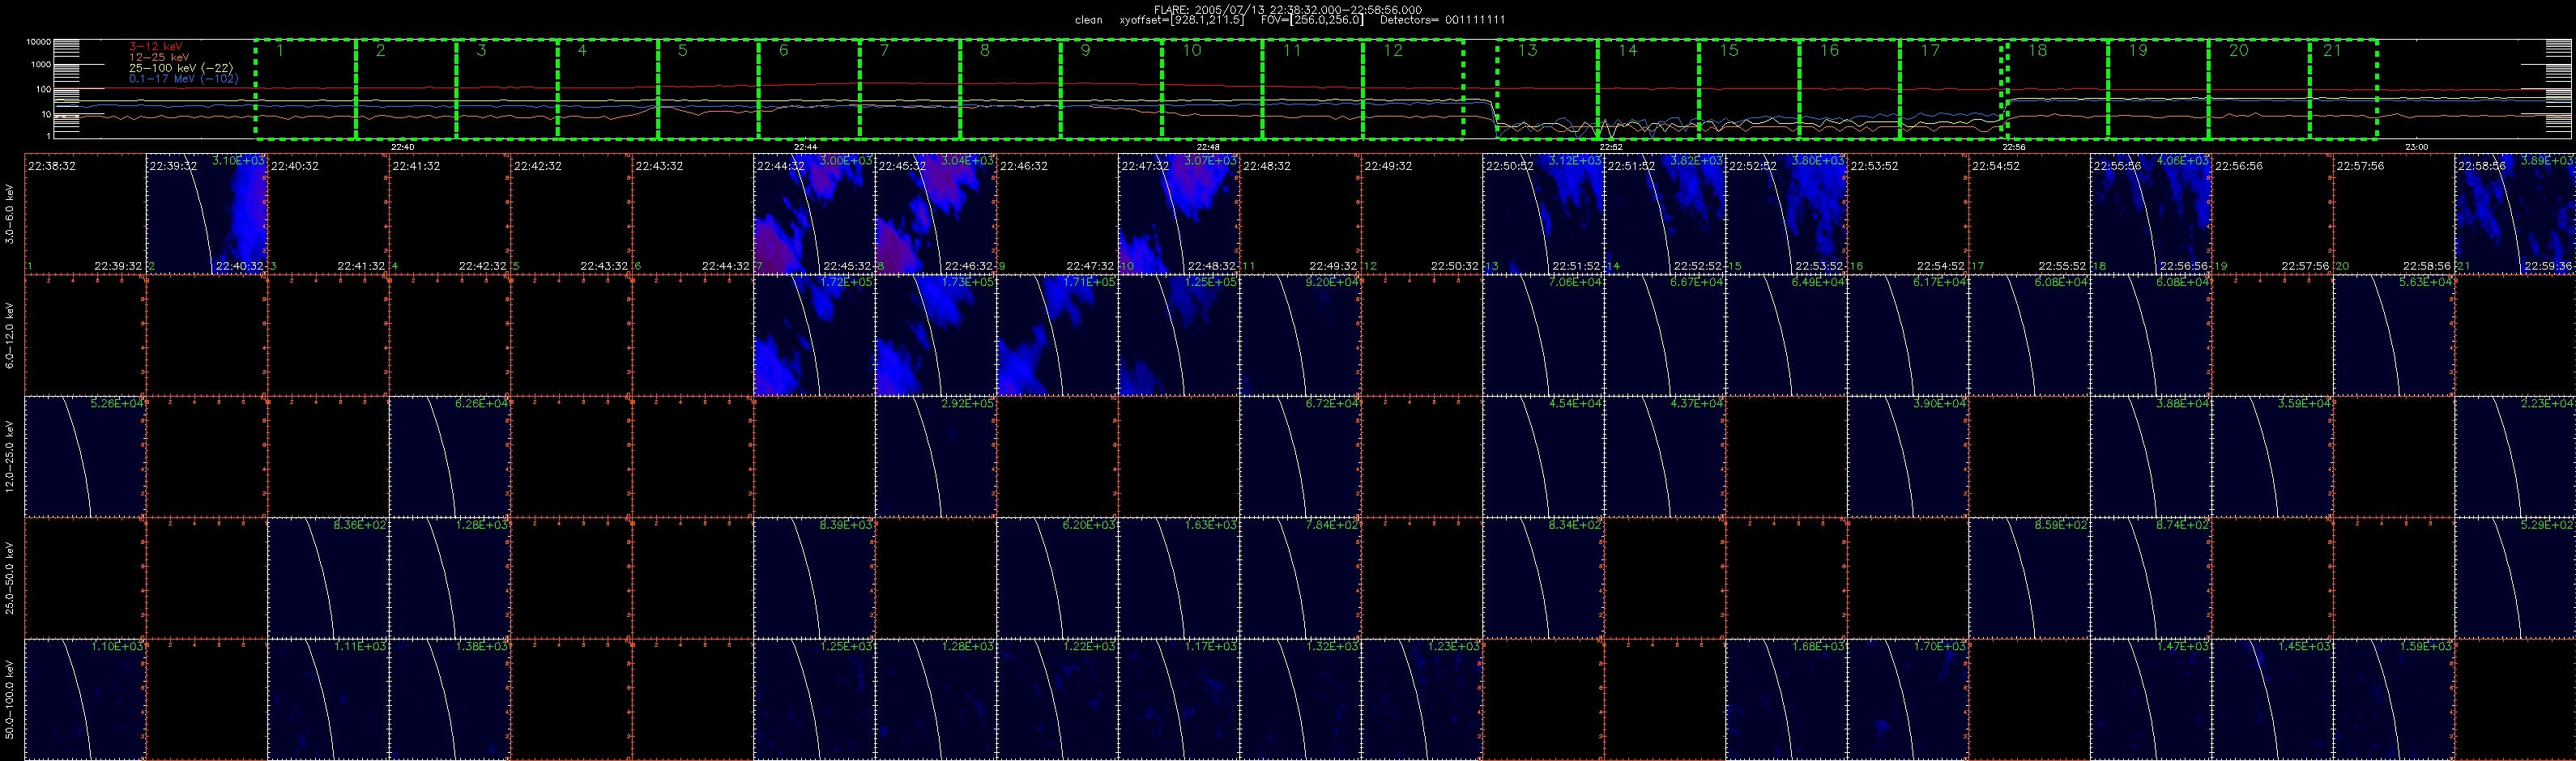Viewport: 2576px width, 761px height.
Task: Select time interval 1 in the lightcurve
Action: 306,89
